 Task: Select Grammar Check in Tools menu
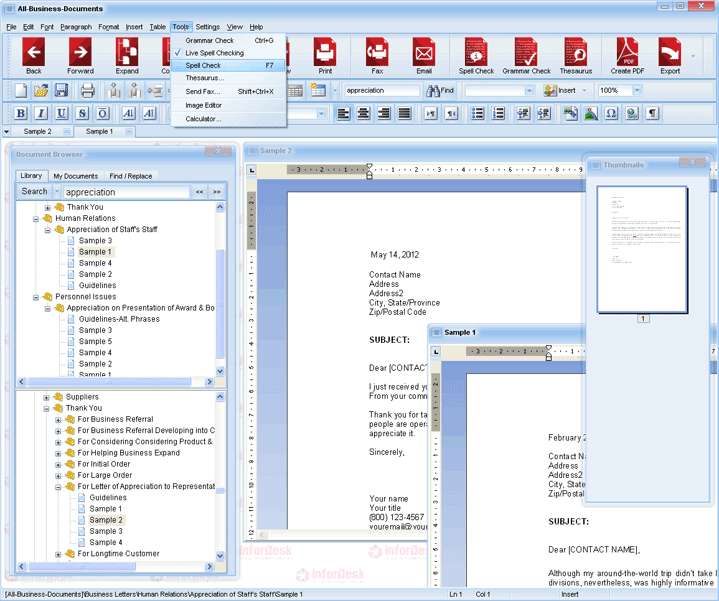pyautogui.click(x=228, y=40)
